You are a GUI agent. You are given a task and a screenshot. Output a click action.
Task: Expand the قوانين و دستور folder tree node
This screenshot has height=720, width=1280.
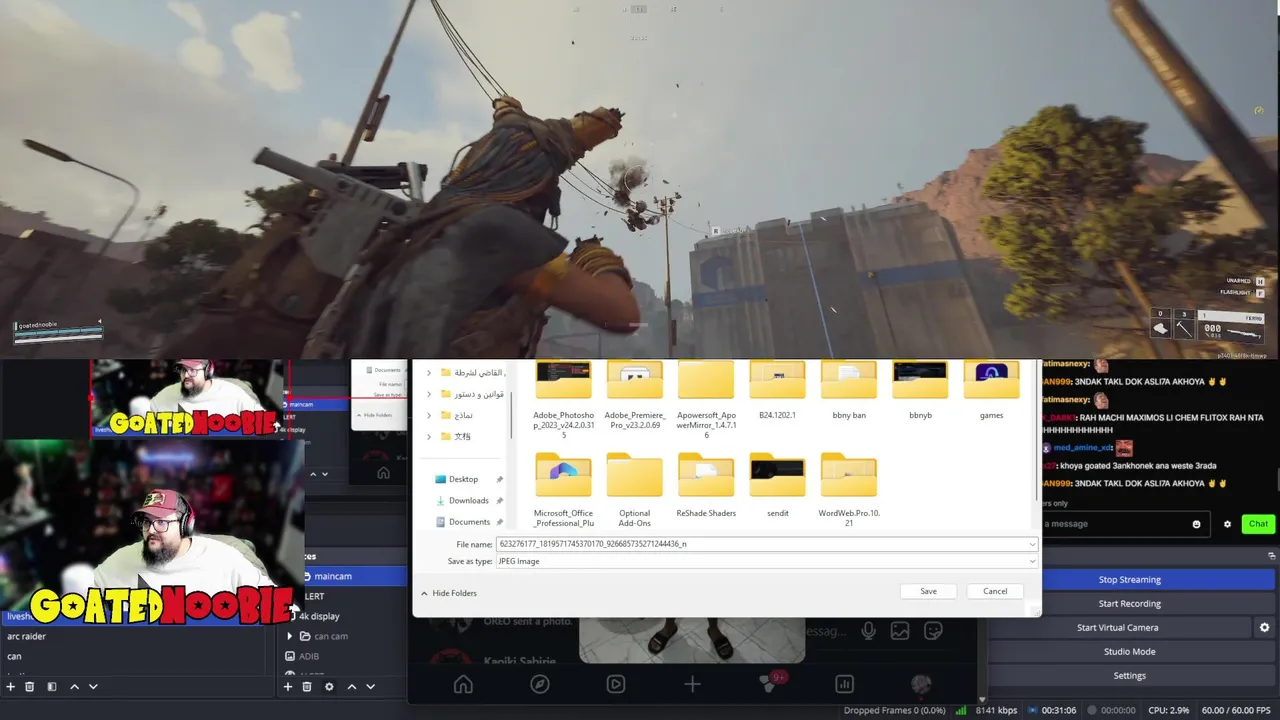click(429, 394)
